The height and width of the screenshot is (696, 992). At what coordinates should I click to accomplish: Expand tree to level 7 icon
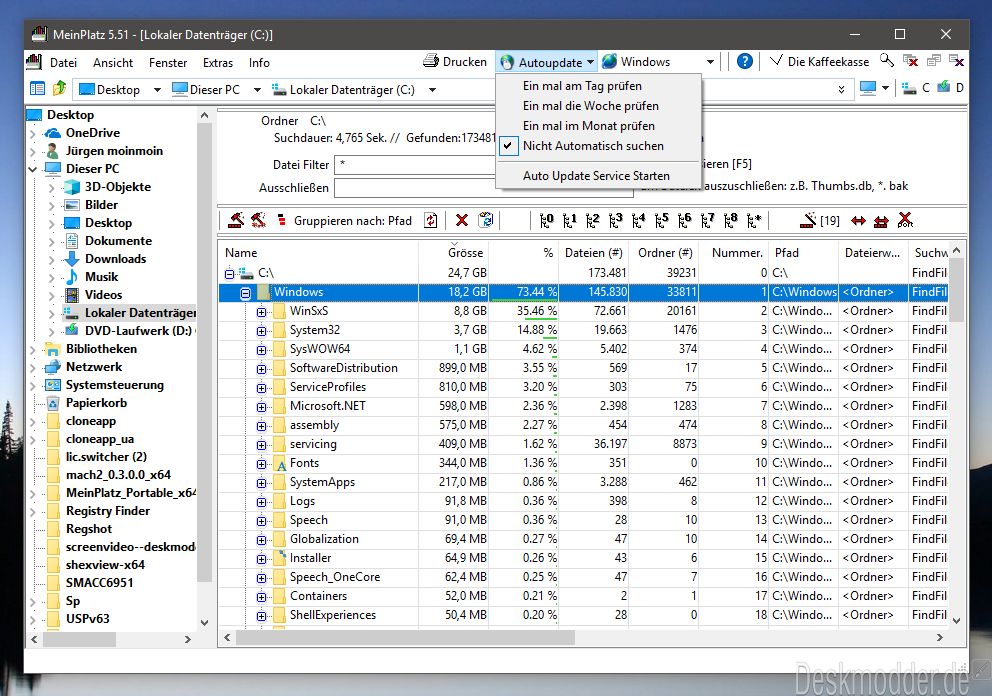[x=707, y=220]
